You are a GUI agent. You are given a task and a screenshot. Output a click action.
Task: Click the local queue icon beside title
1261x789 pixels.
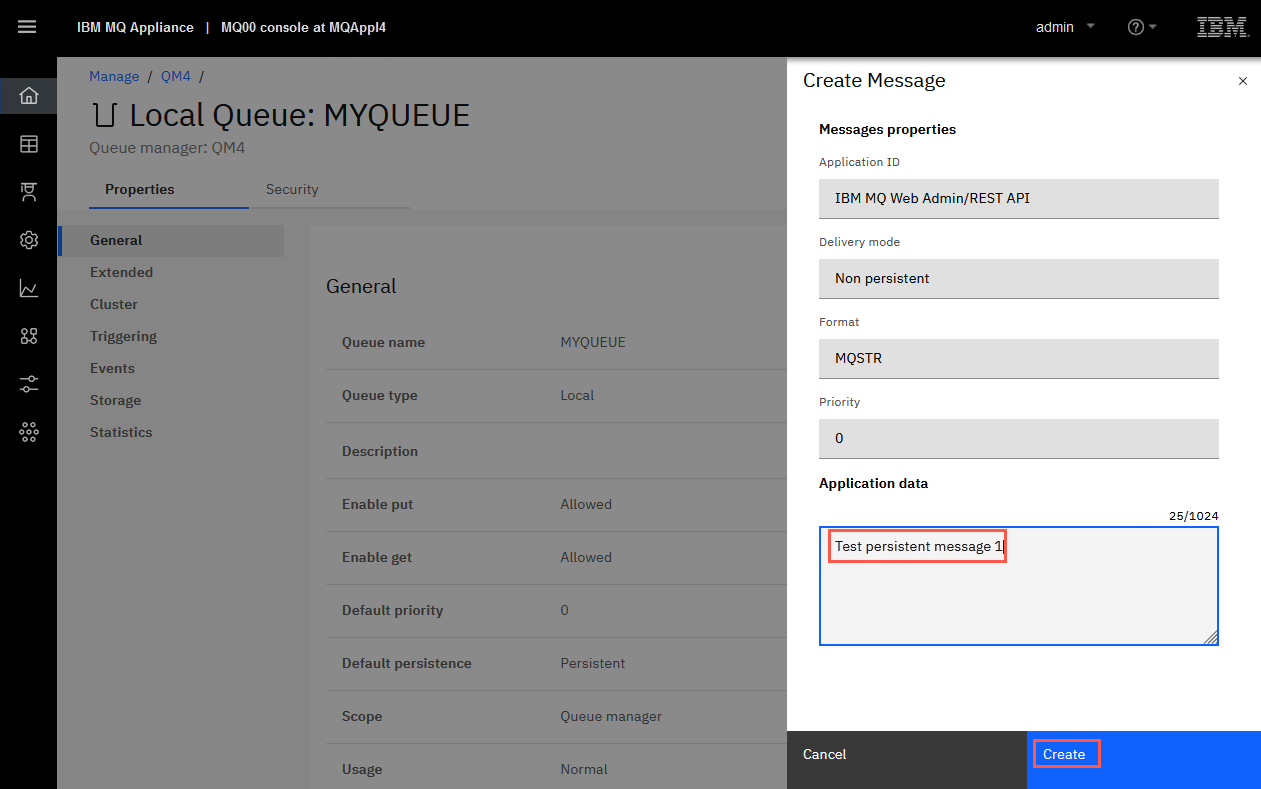[x=105, y=115]
